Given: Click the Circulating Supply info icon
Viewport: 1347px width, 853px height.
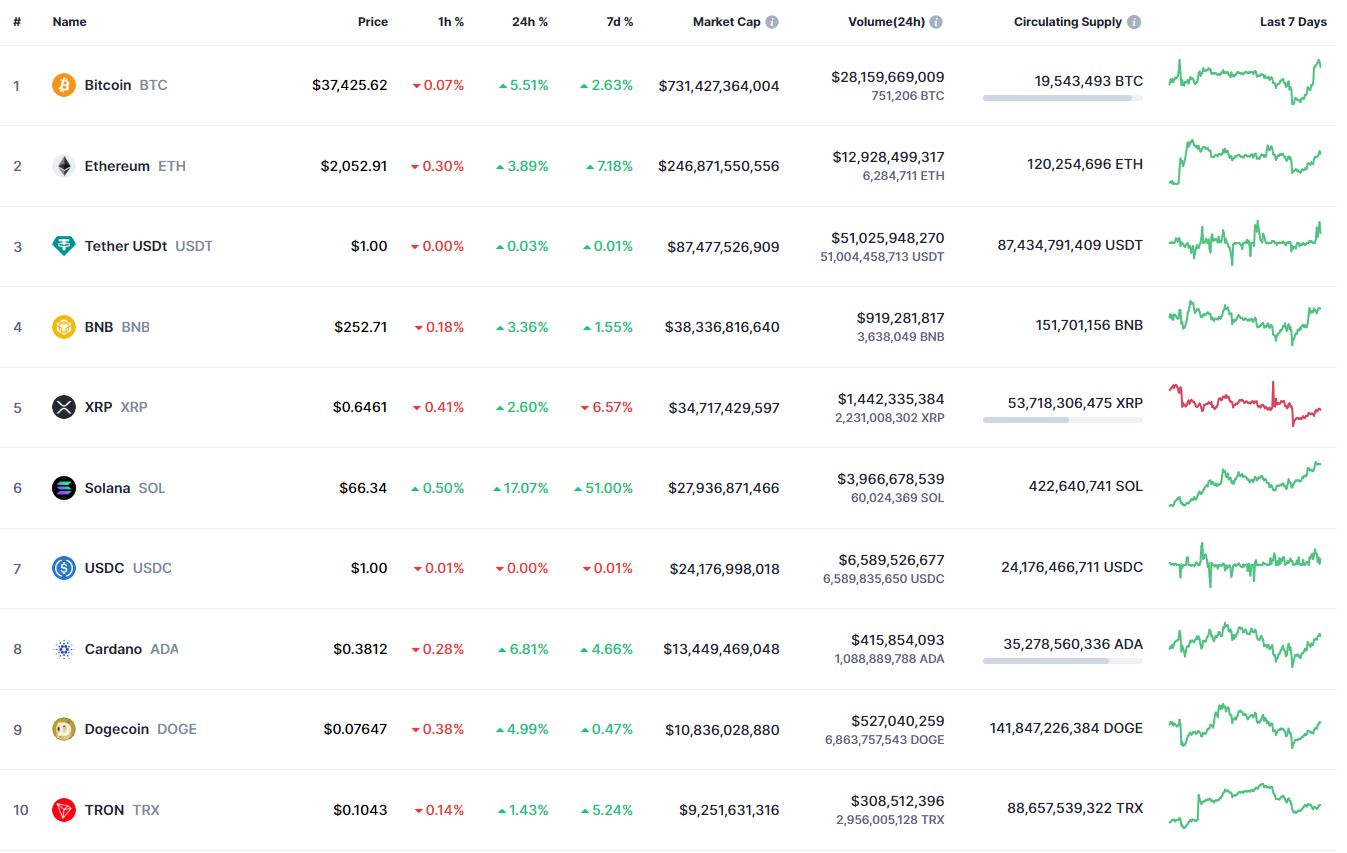Looking at the screenshot, I should pyautogui.click(x=1134, y=22).
